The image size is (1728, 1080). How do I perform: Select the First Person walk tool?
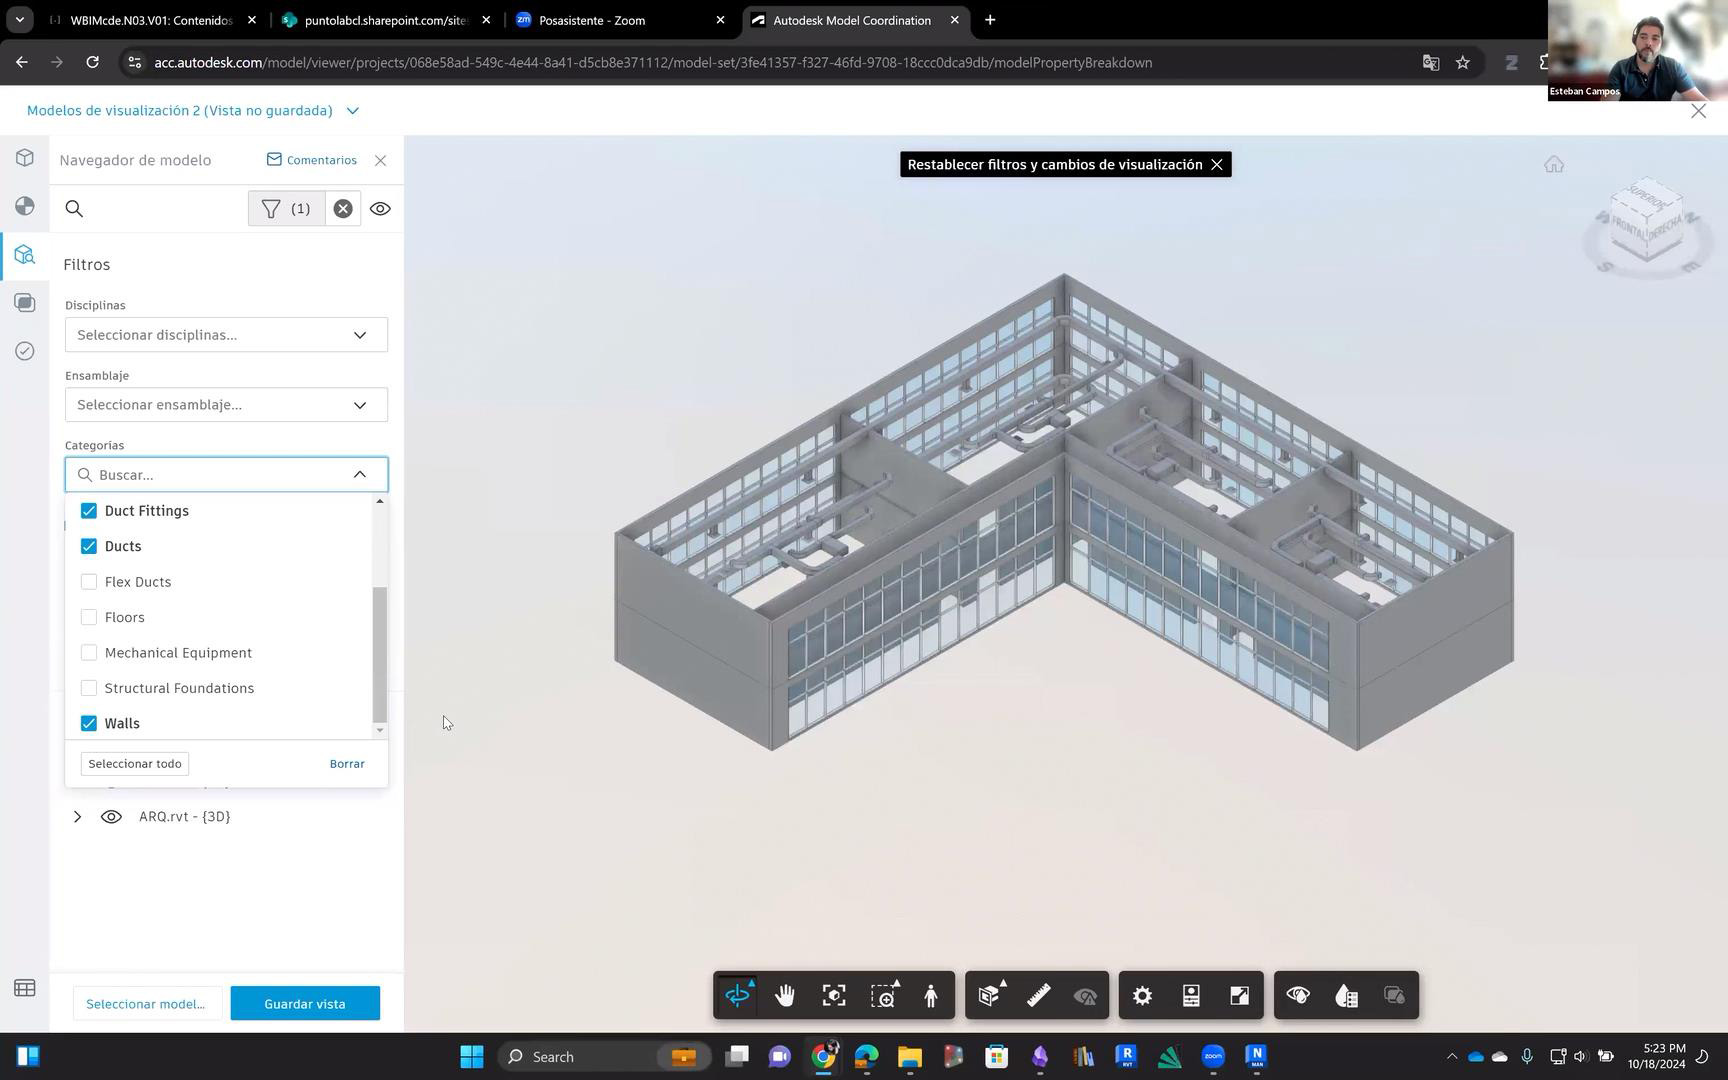pos(931,996)
